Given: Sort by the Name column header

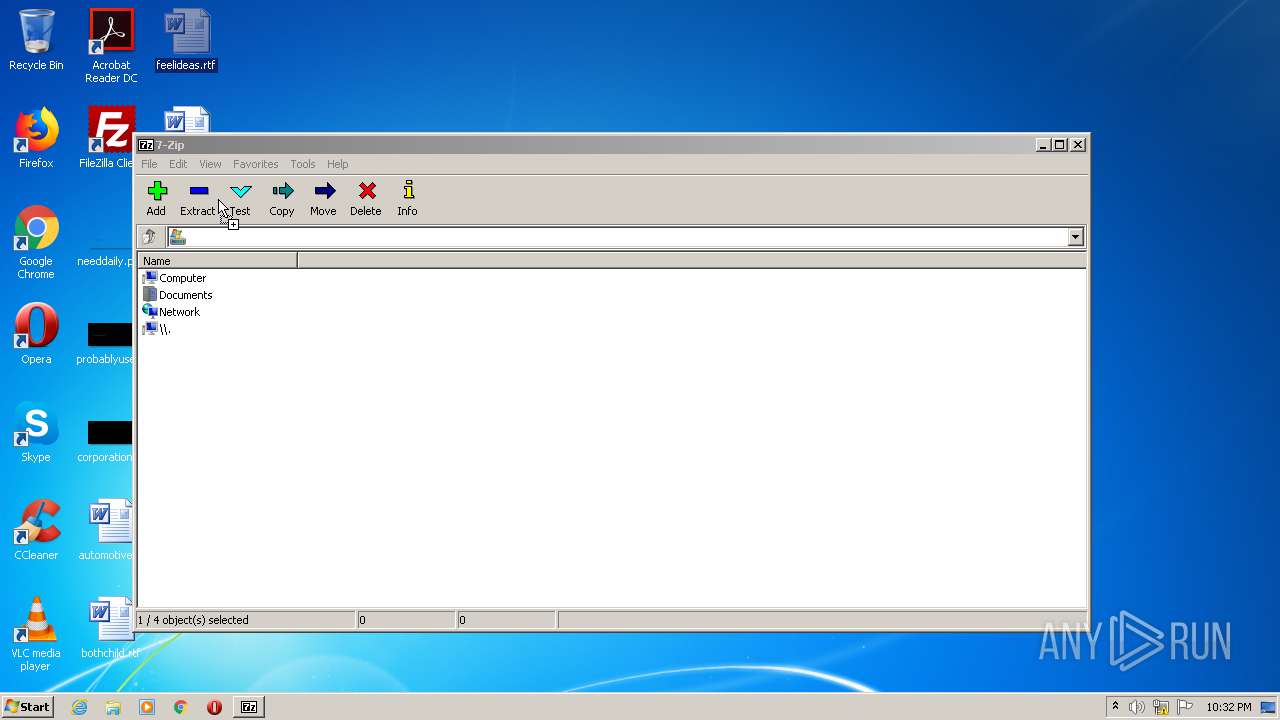Looking at the screenshot, I should (x=217, y=261).
